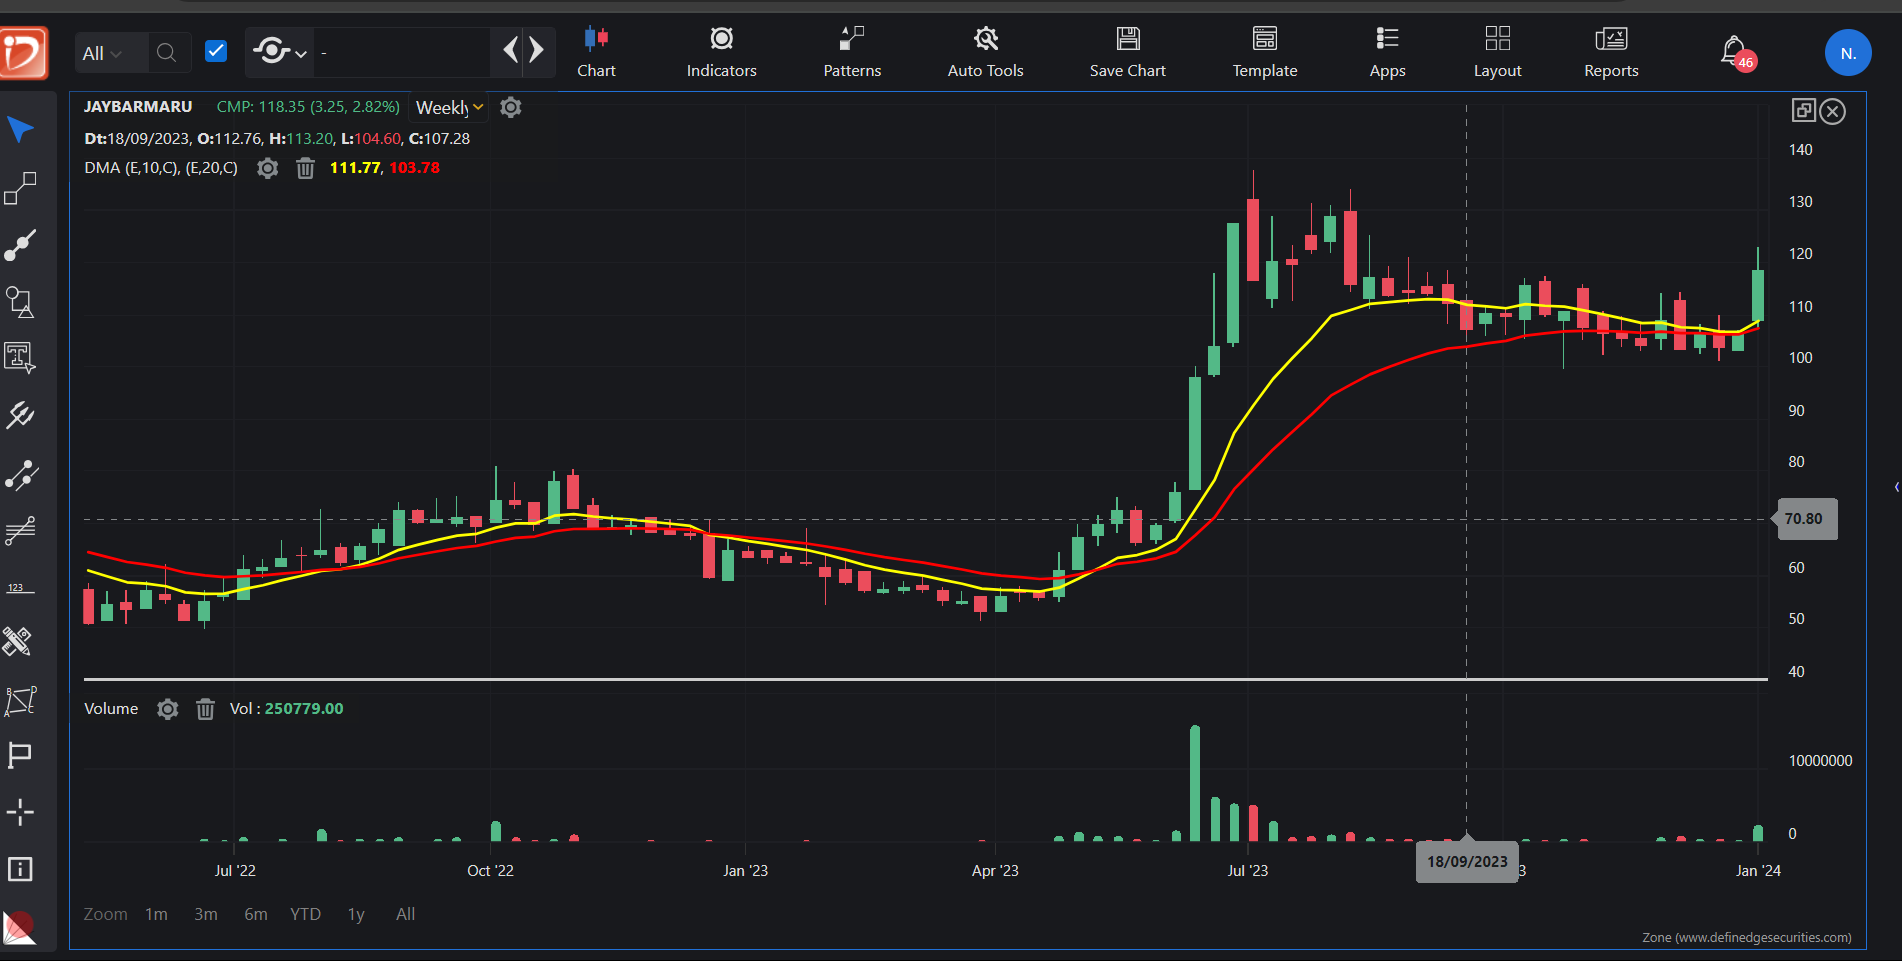Viewport: 1902px width, 961px height.
Task: Select the flag marker tool
Action: coord(20,755)
